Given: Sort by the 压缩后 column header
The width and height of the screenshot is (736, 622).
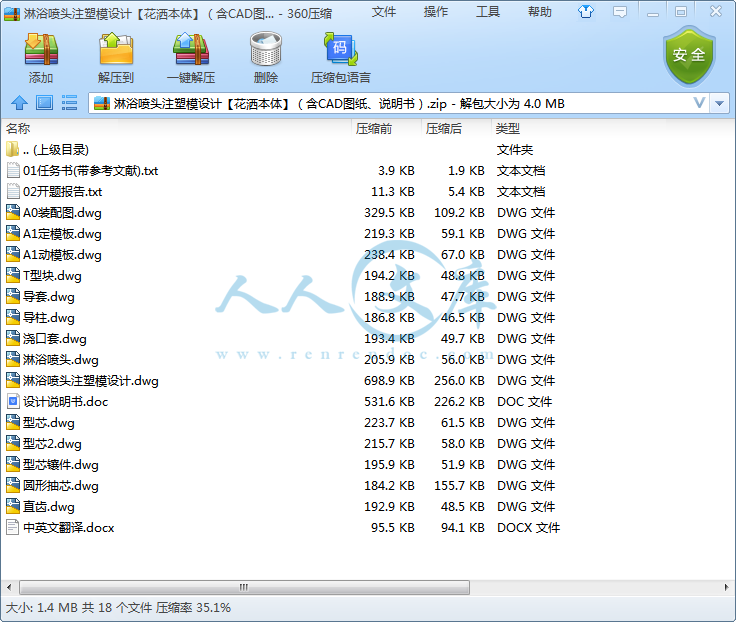Looking at the screenshot, I should pos(444,128).
